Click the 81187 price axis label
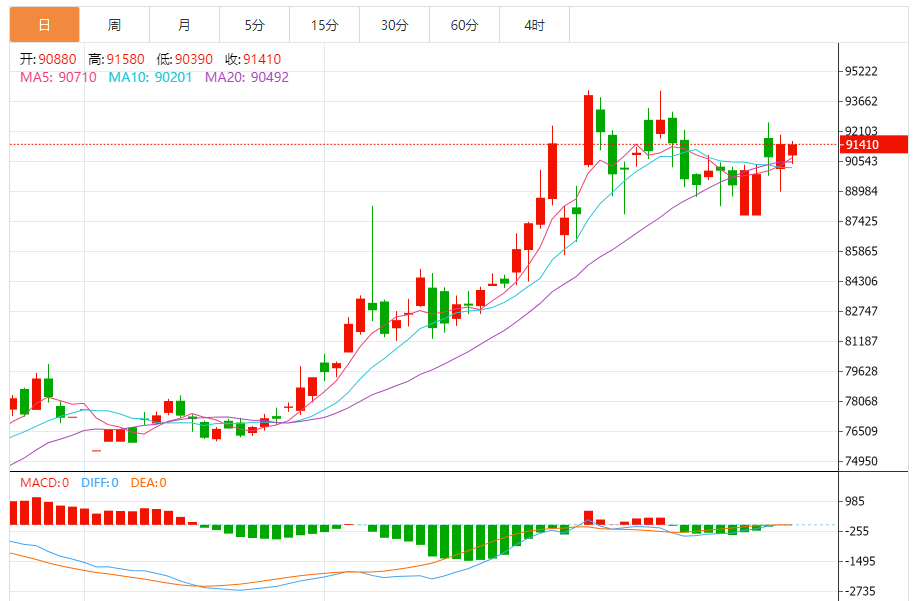Image resolution: width=914 pixels, height=601 pixels. coord(861,342)
